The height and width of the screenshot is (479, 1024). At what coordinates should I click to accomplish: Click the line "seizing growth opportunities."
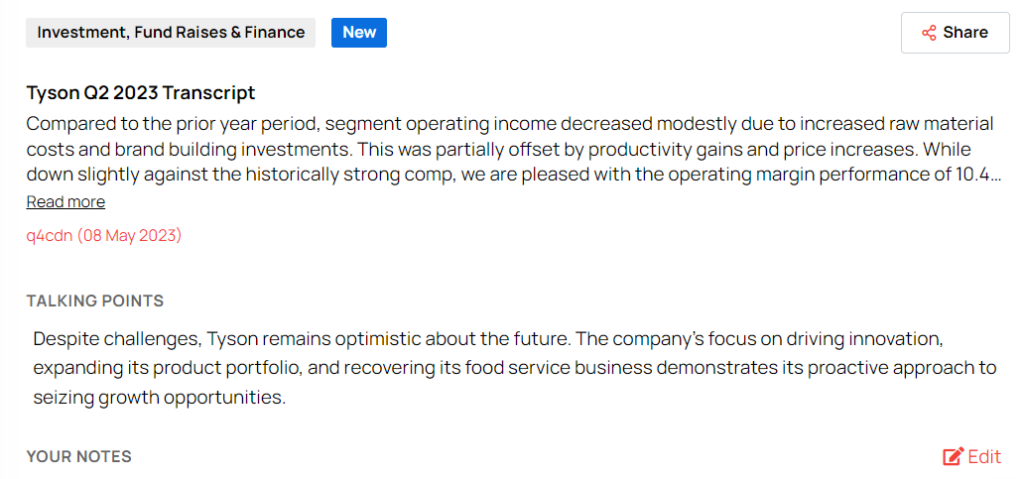coord(159,398)
